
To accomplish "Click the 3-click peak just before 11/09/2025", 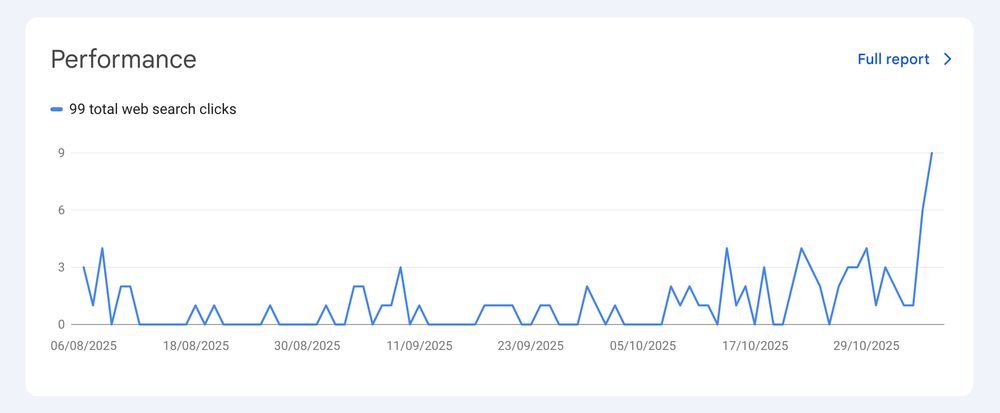I will coord(400,267).
